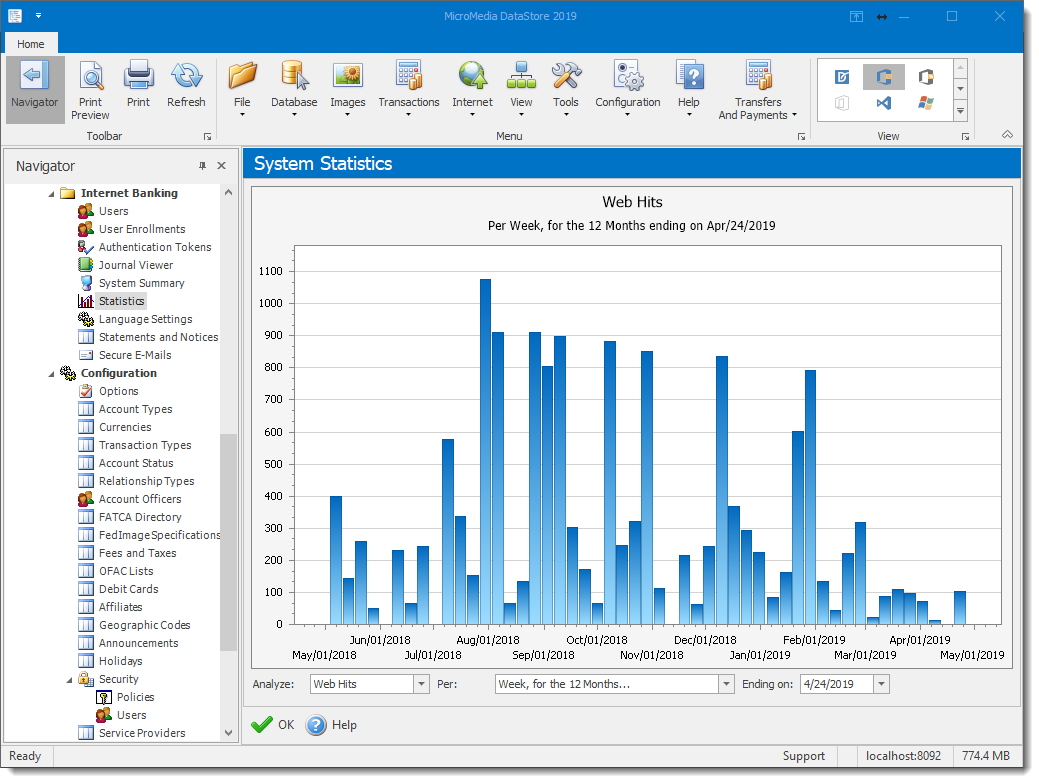Open Statements and Notices item
The width and height of the screenshot is (1039, 783).
(158, 337)
